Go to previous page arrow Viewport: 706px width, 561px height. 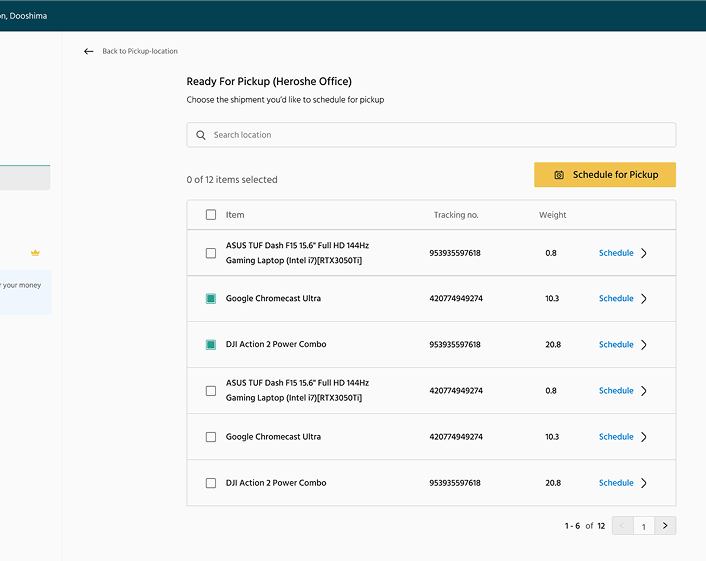[623, 525]
